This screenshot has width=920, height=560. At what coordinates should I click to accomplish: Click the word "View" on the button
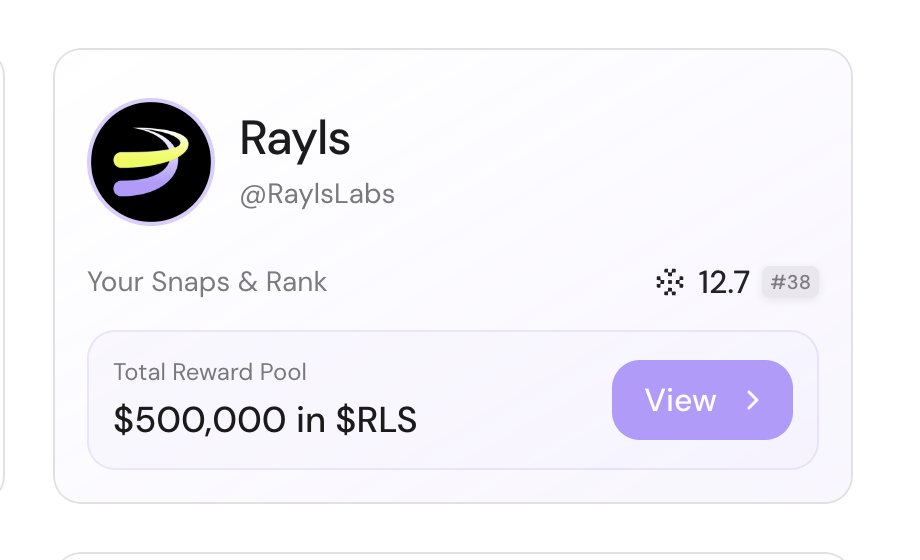pos(681,400)
